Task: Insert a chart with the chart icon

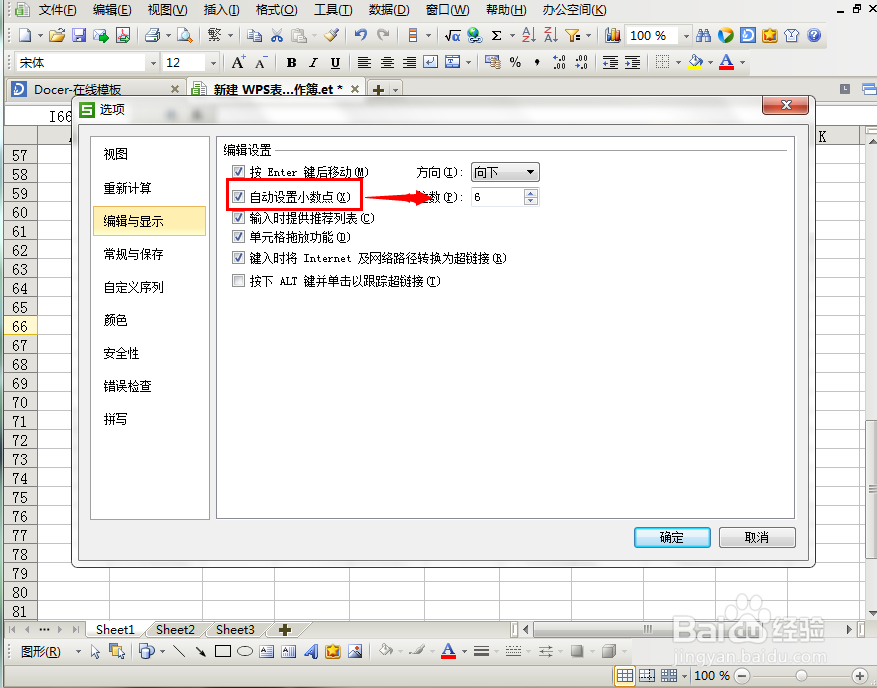Action: pos(613,35)
